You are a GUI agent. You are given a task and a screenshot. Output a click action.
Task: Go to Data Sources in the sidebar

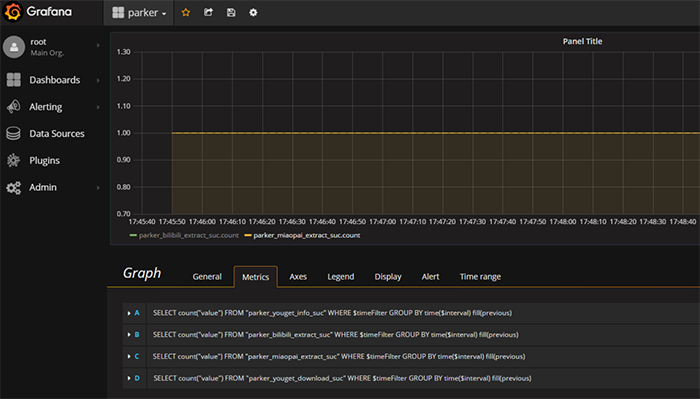[57, 133]
